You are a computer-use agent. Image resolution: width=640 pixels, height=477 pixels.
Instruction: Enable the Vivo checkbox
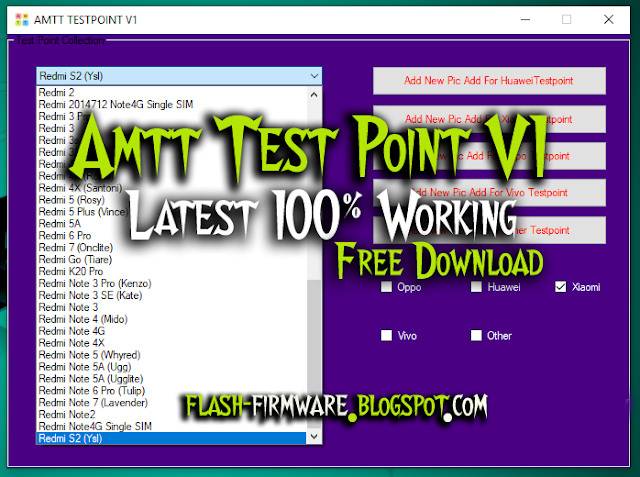[386, 335]
